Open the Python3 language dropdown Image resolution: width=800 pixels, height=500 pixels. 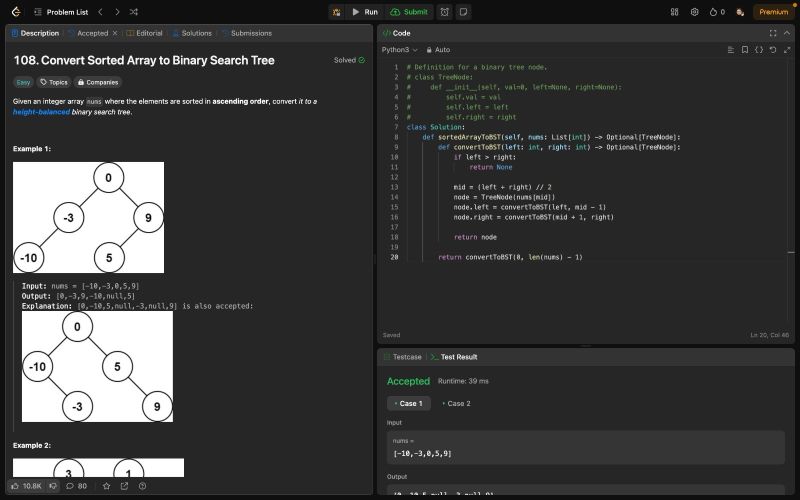coord(399,49)
